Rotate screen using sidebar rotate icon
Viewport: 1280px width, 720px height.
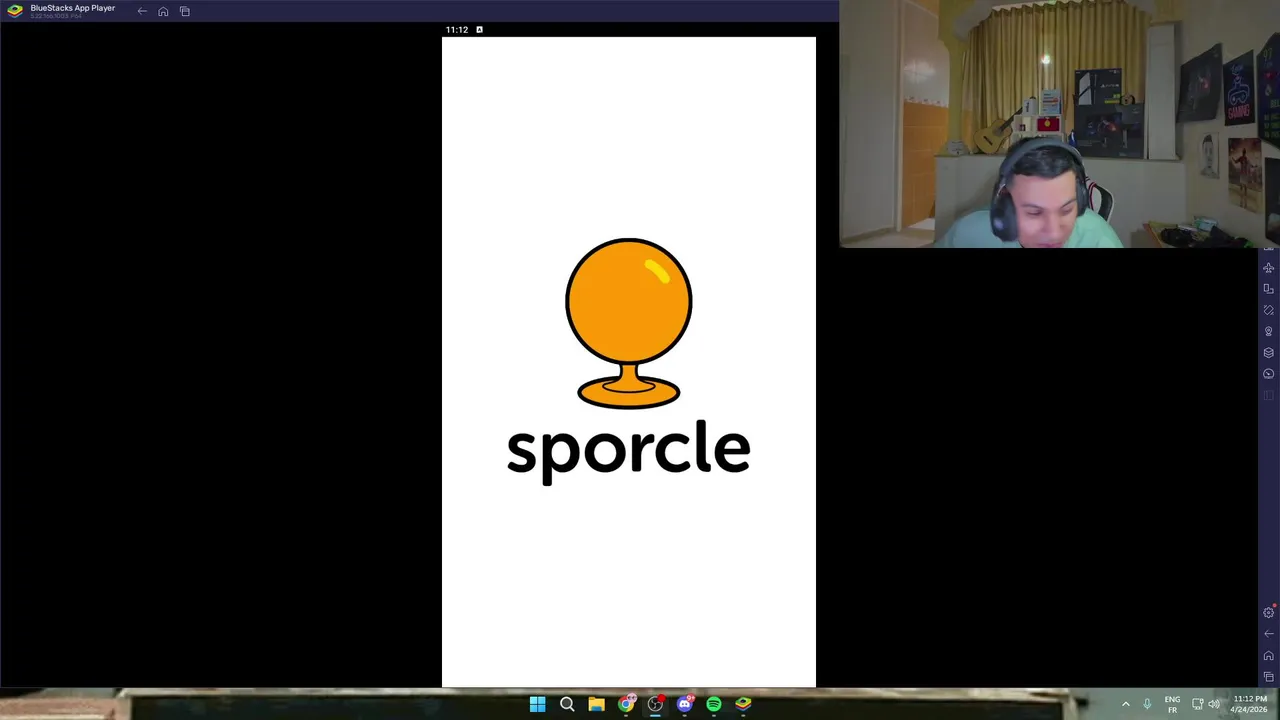[x=1268, y=289]
